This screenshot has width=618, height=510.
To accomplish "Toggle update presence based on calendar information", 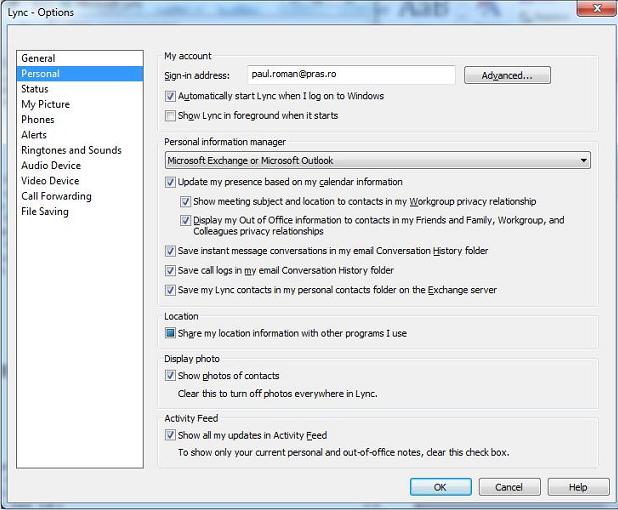I will coord(171,183).
